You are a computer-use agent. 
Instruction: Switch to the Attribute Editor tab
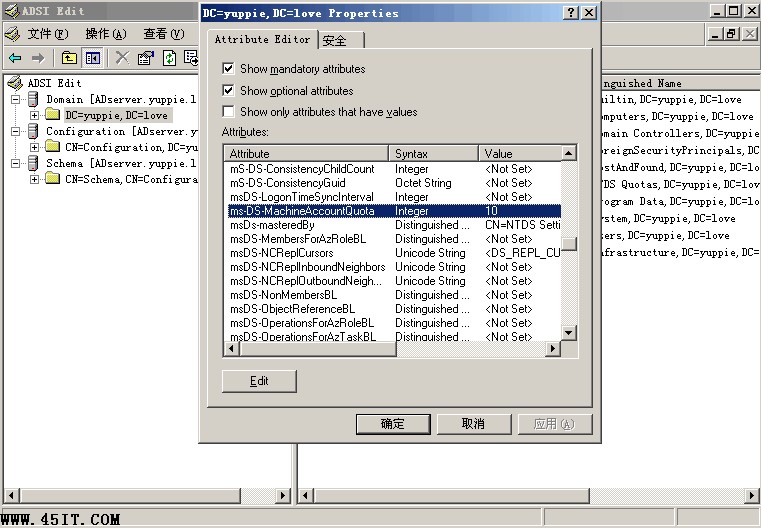click(262, 39)
